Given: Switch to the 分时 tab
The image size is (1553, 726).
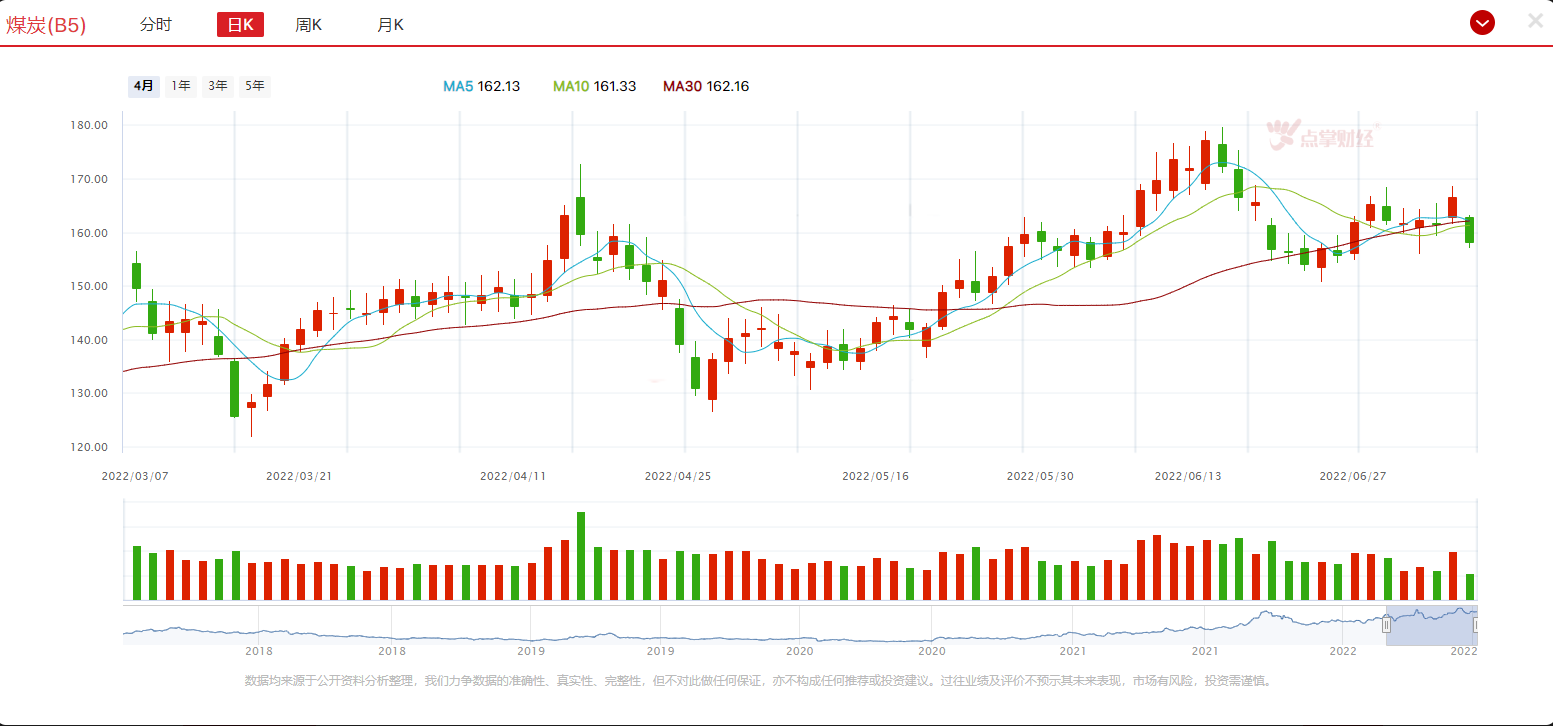Looking at the screenshot, I should point(156,25).
